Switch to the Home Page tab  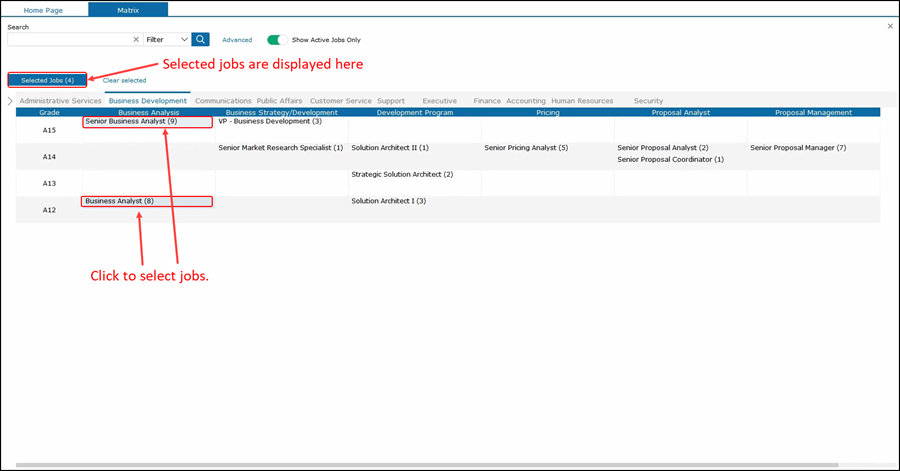tap(44, 9)
